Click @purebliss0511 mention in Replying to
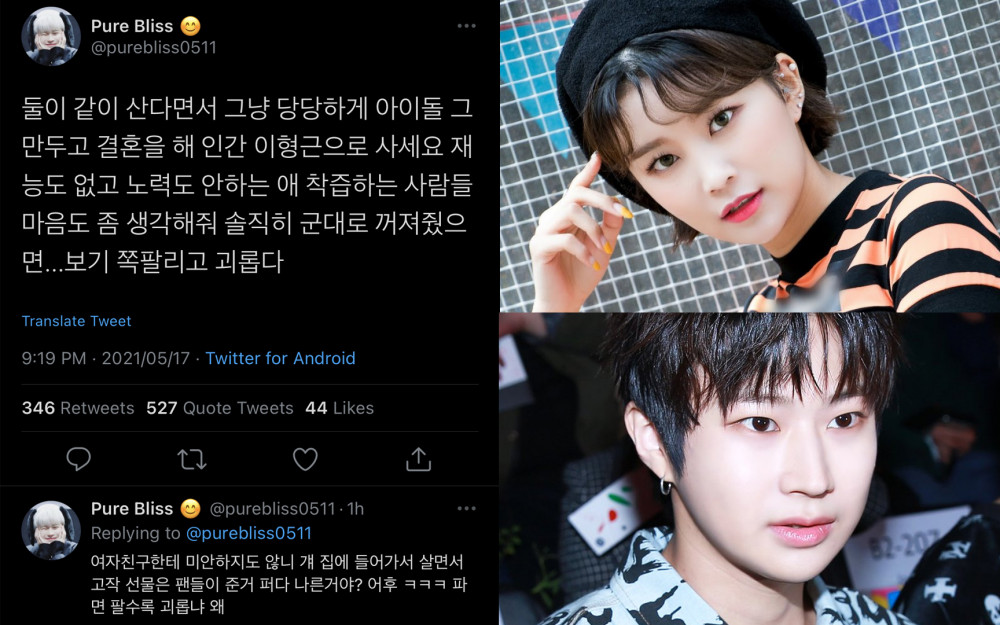 (249, 533)
